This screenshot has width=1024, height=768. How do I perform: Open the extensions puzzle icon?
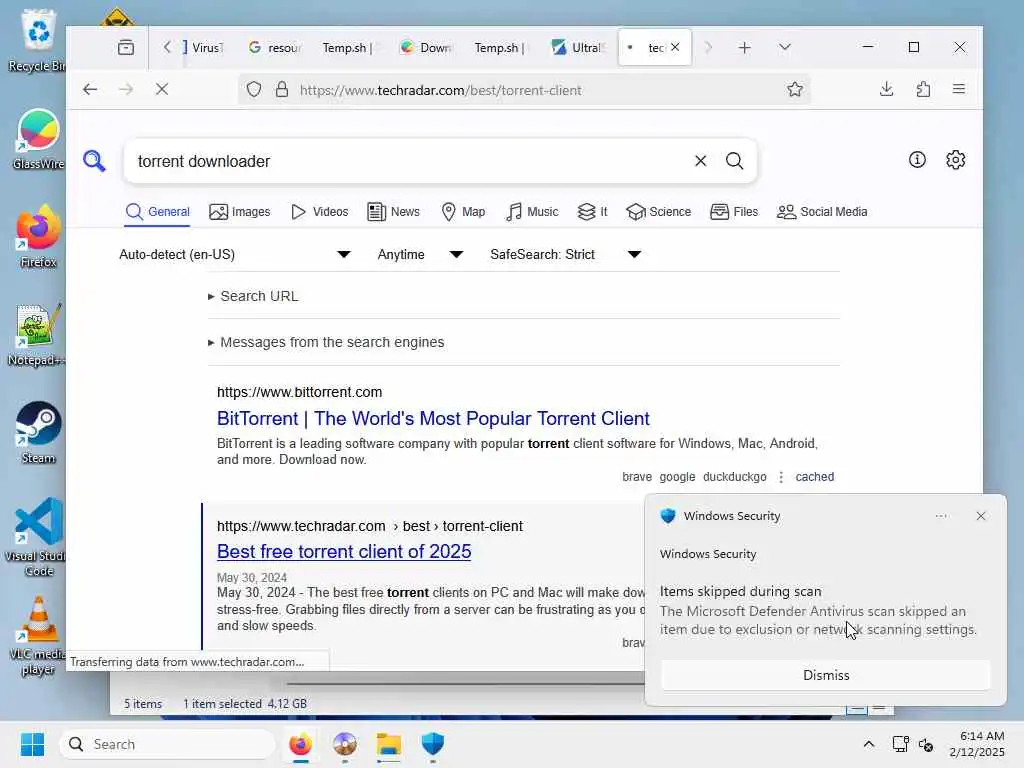click(923, 89)
